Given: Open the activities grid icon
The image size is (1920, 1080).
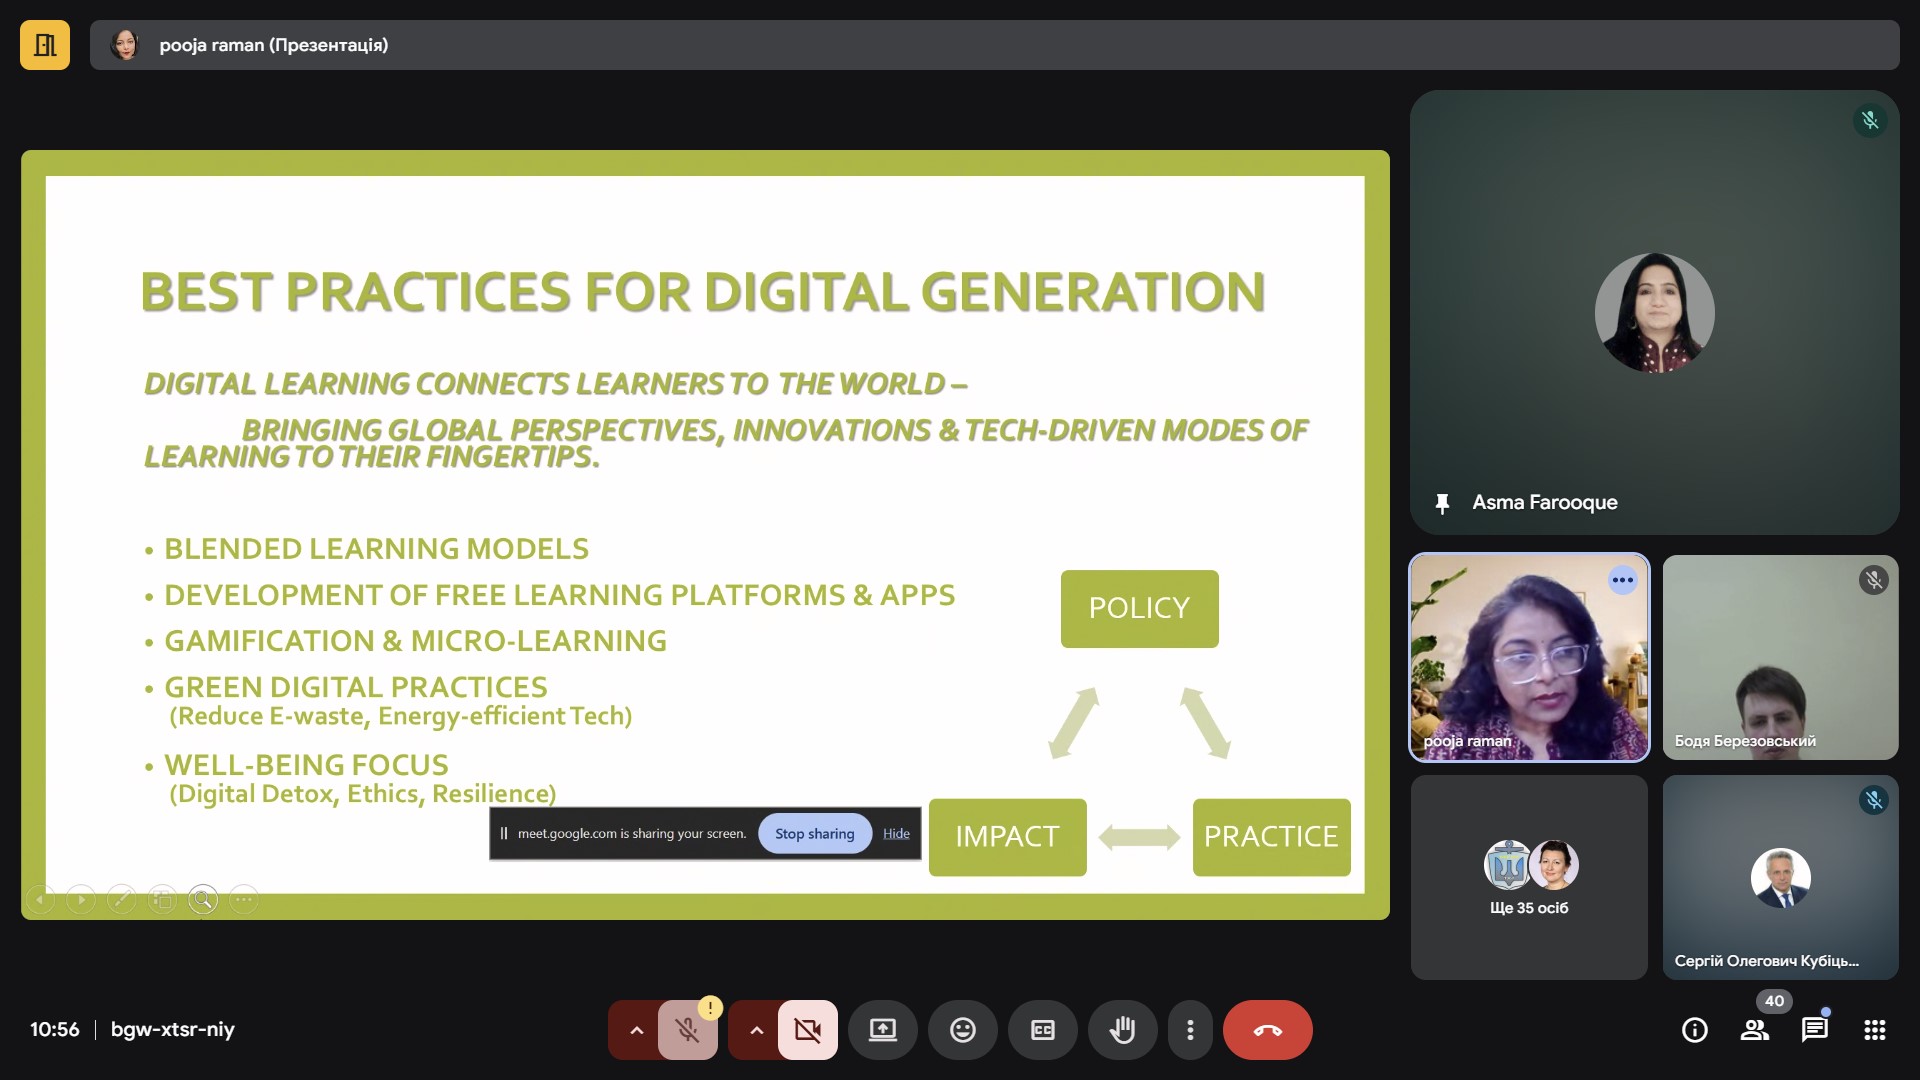Looking at the screenshot, I should coord(1874,1030).
